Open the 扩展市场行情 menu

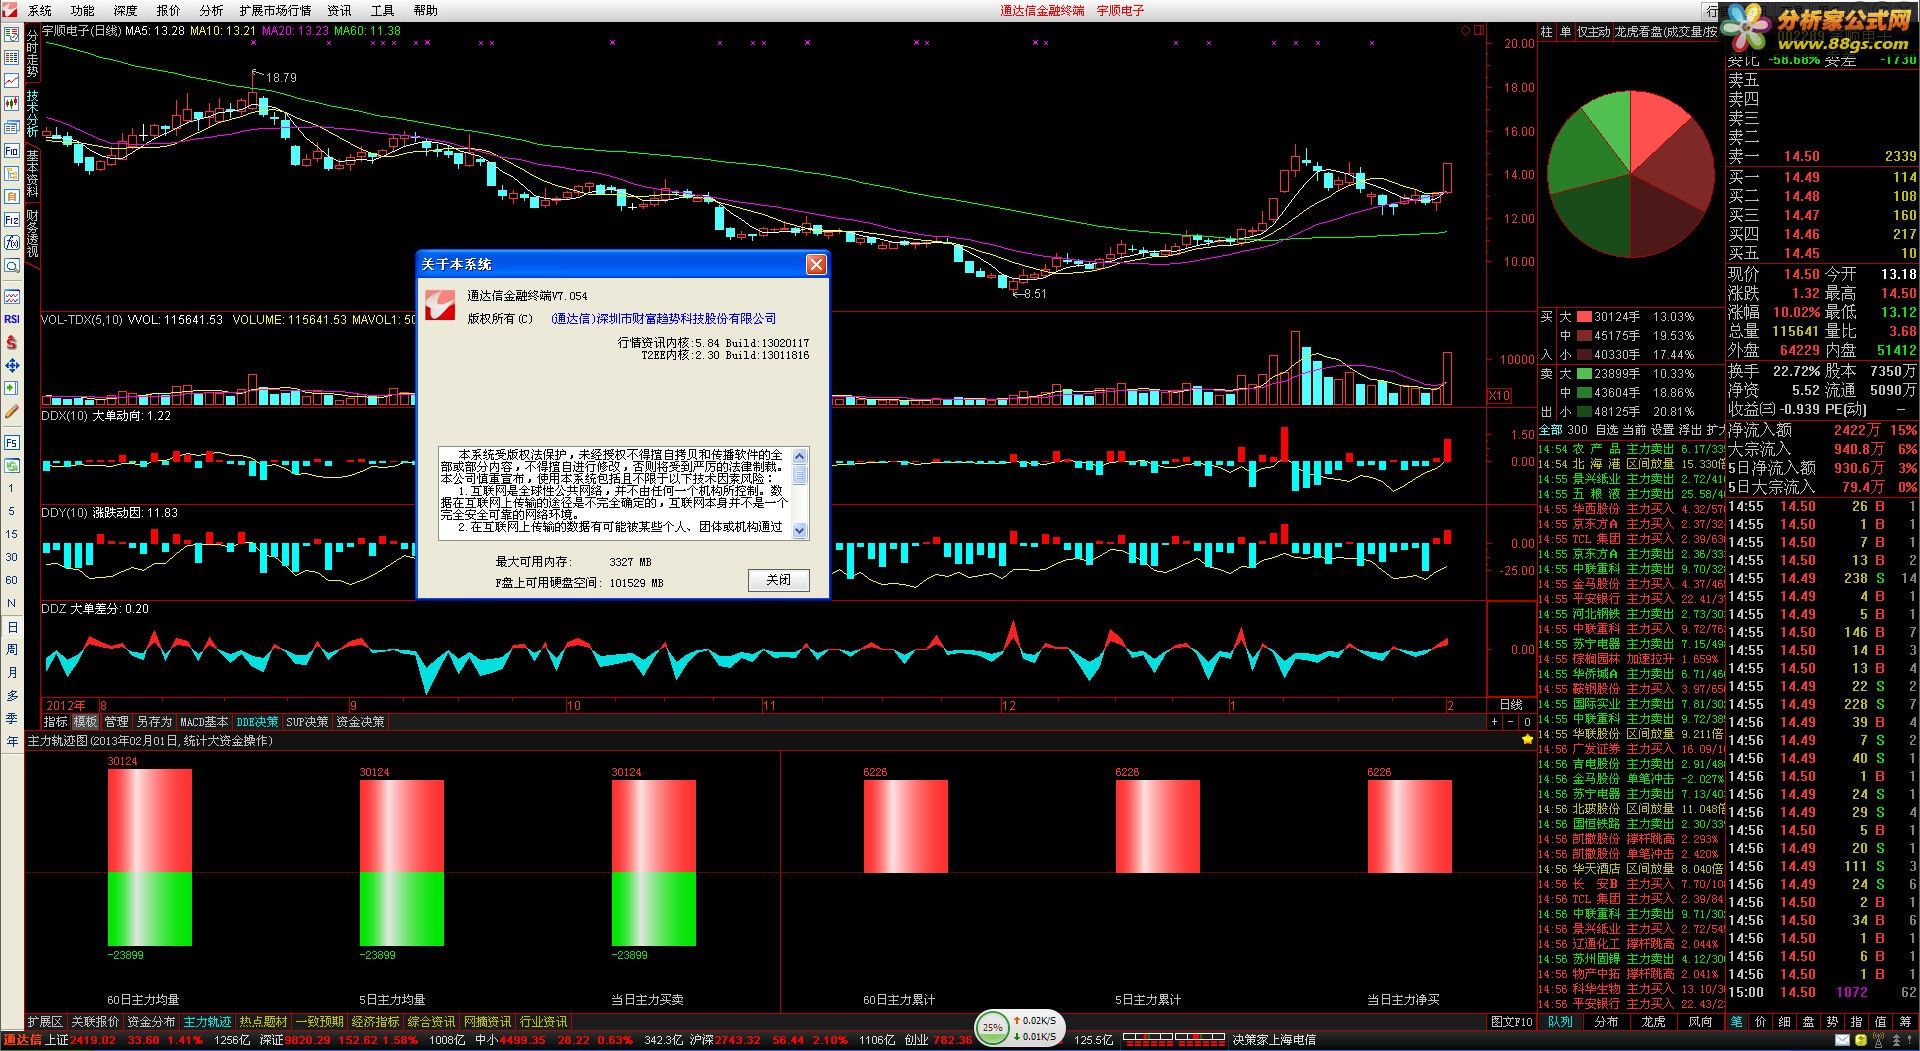(275, 10)
